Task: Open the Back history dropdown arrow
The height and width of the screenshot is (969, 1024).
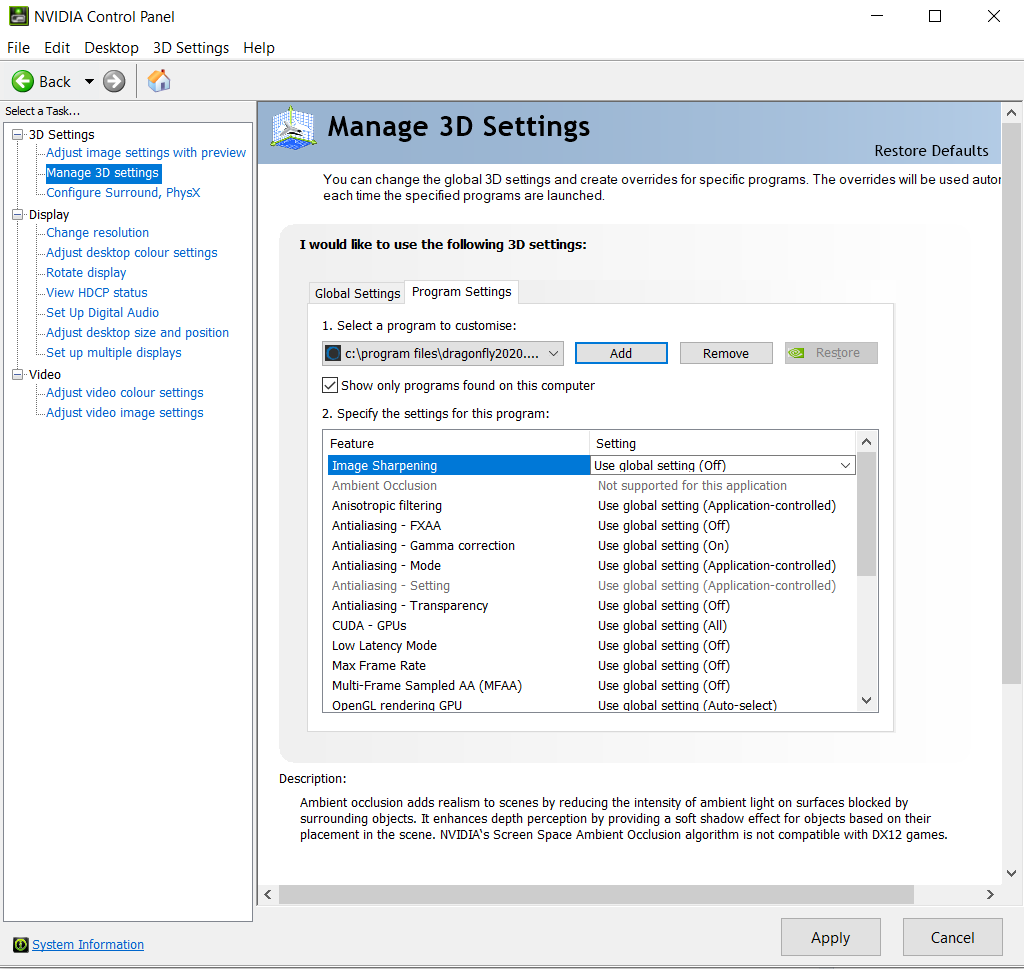Action: point(89,82)
